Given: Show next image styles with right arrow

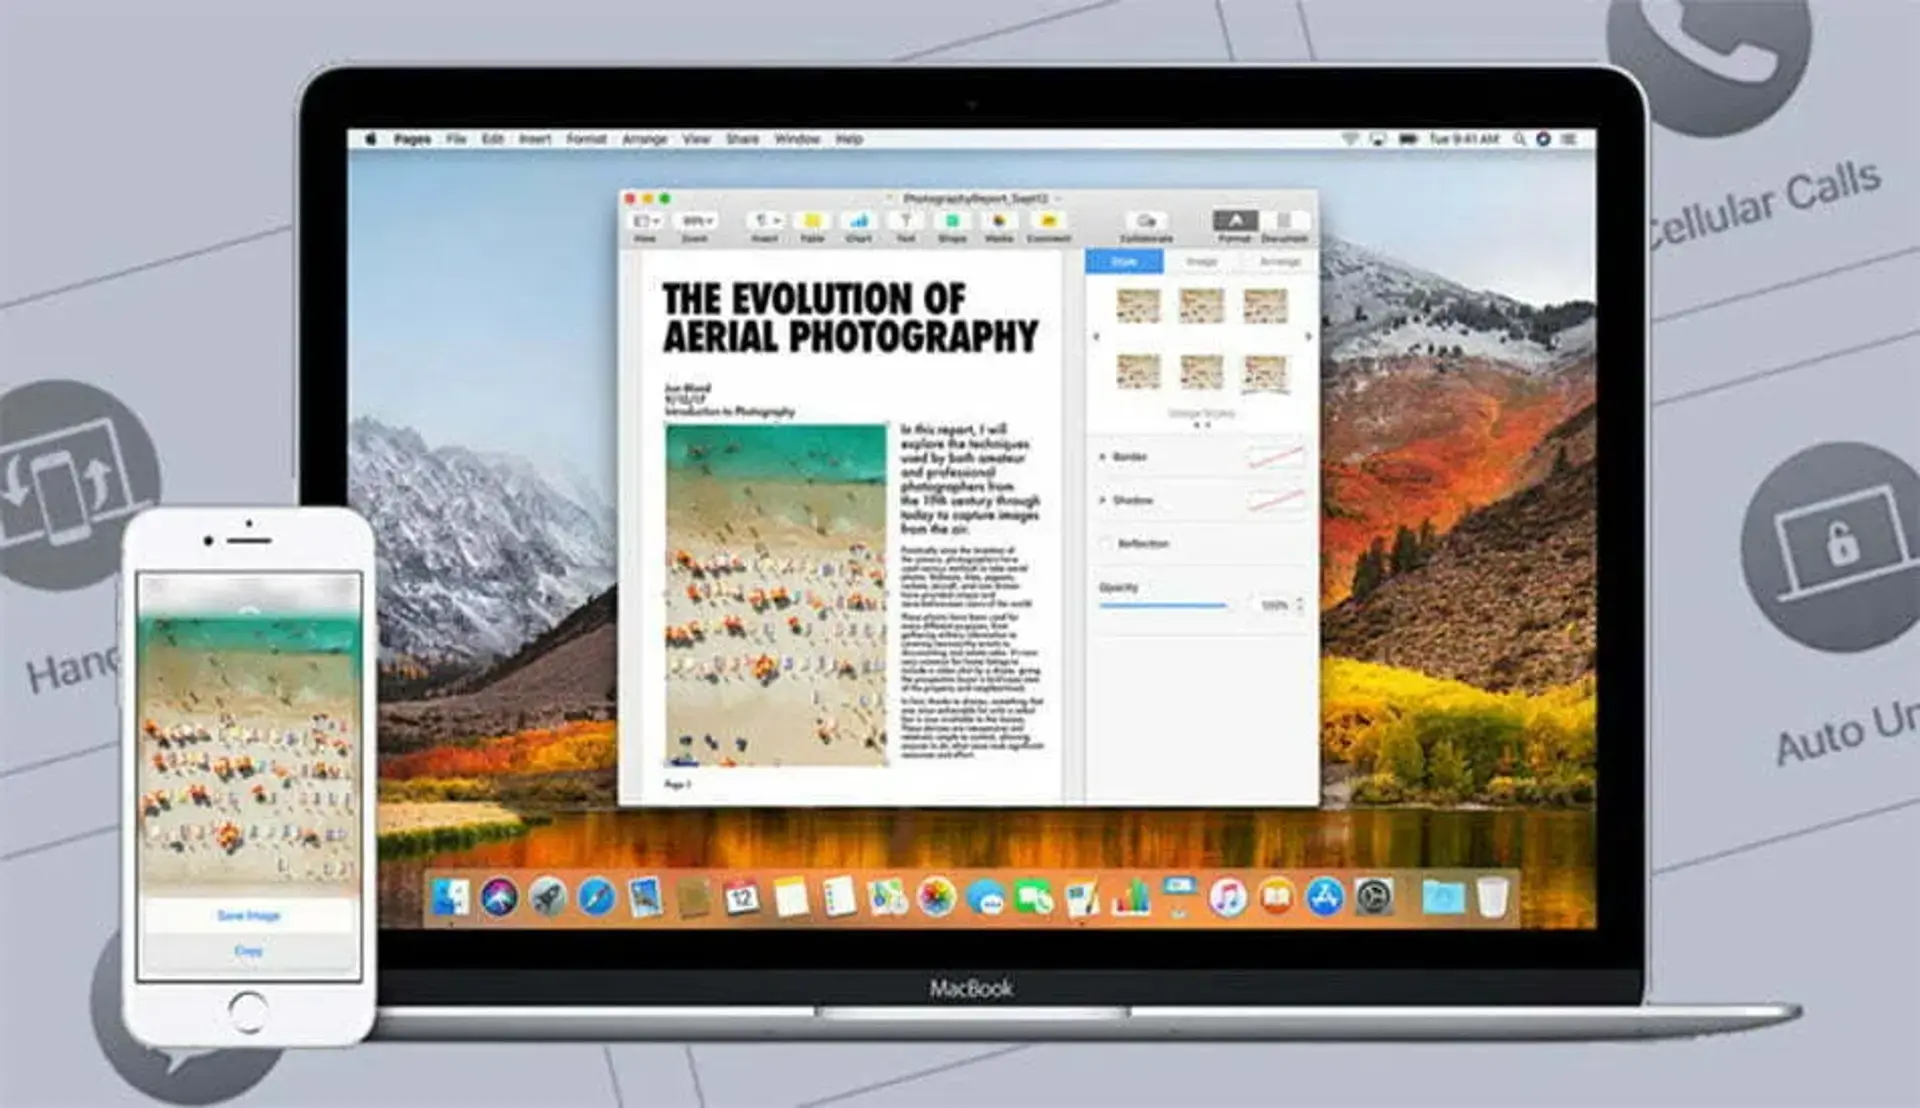Looking at the screenshot, I should click(x=1308, y=337).
